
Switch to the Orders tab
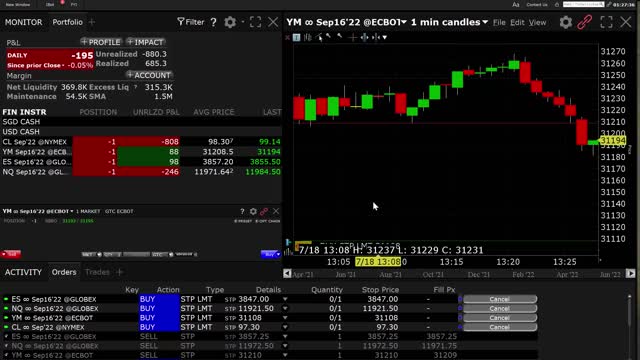tap(64, 272)
